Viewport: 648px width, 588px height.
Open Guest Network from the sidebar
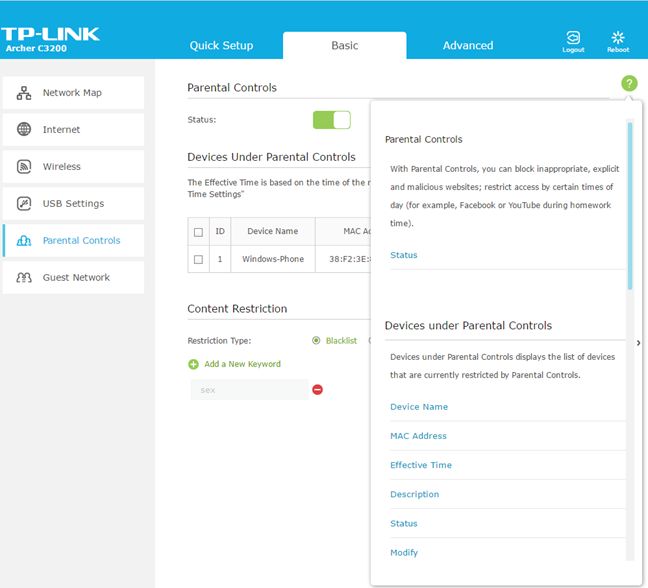click(74, 277)
